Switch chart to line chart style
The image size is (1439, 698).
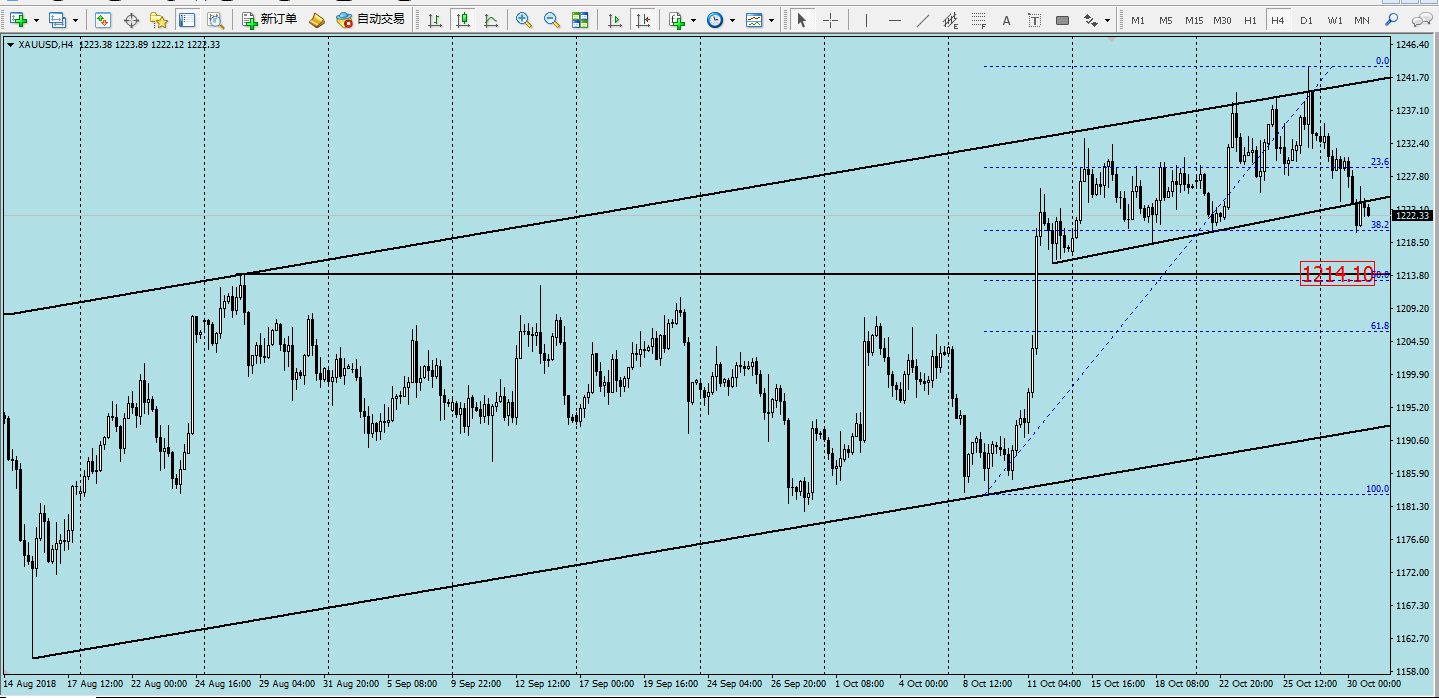coord(490,19)
